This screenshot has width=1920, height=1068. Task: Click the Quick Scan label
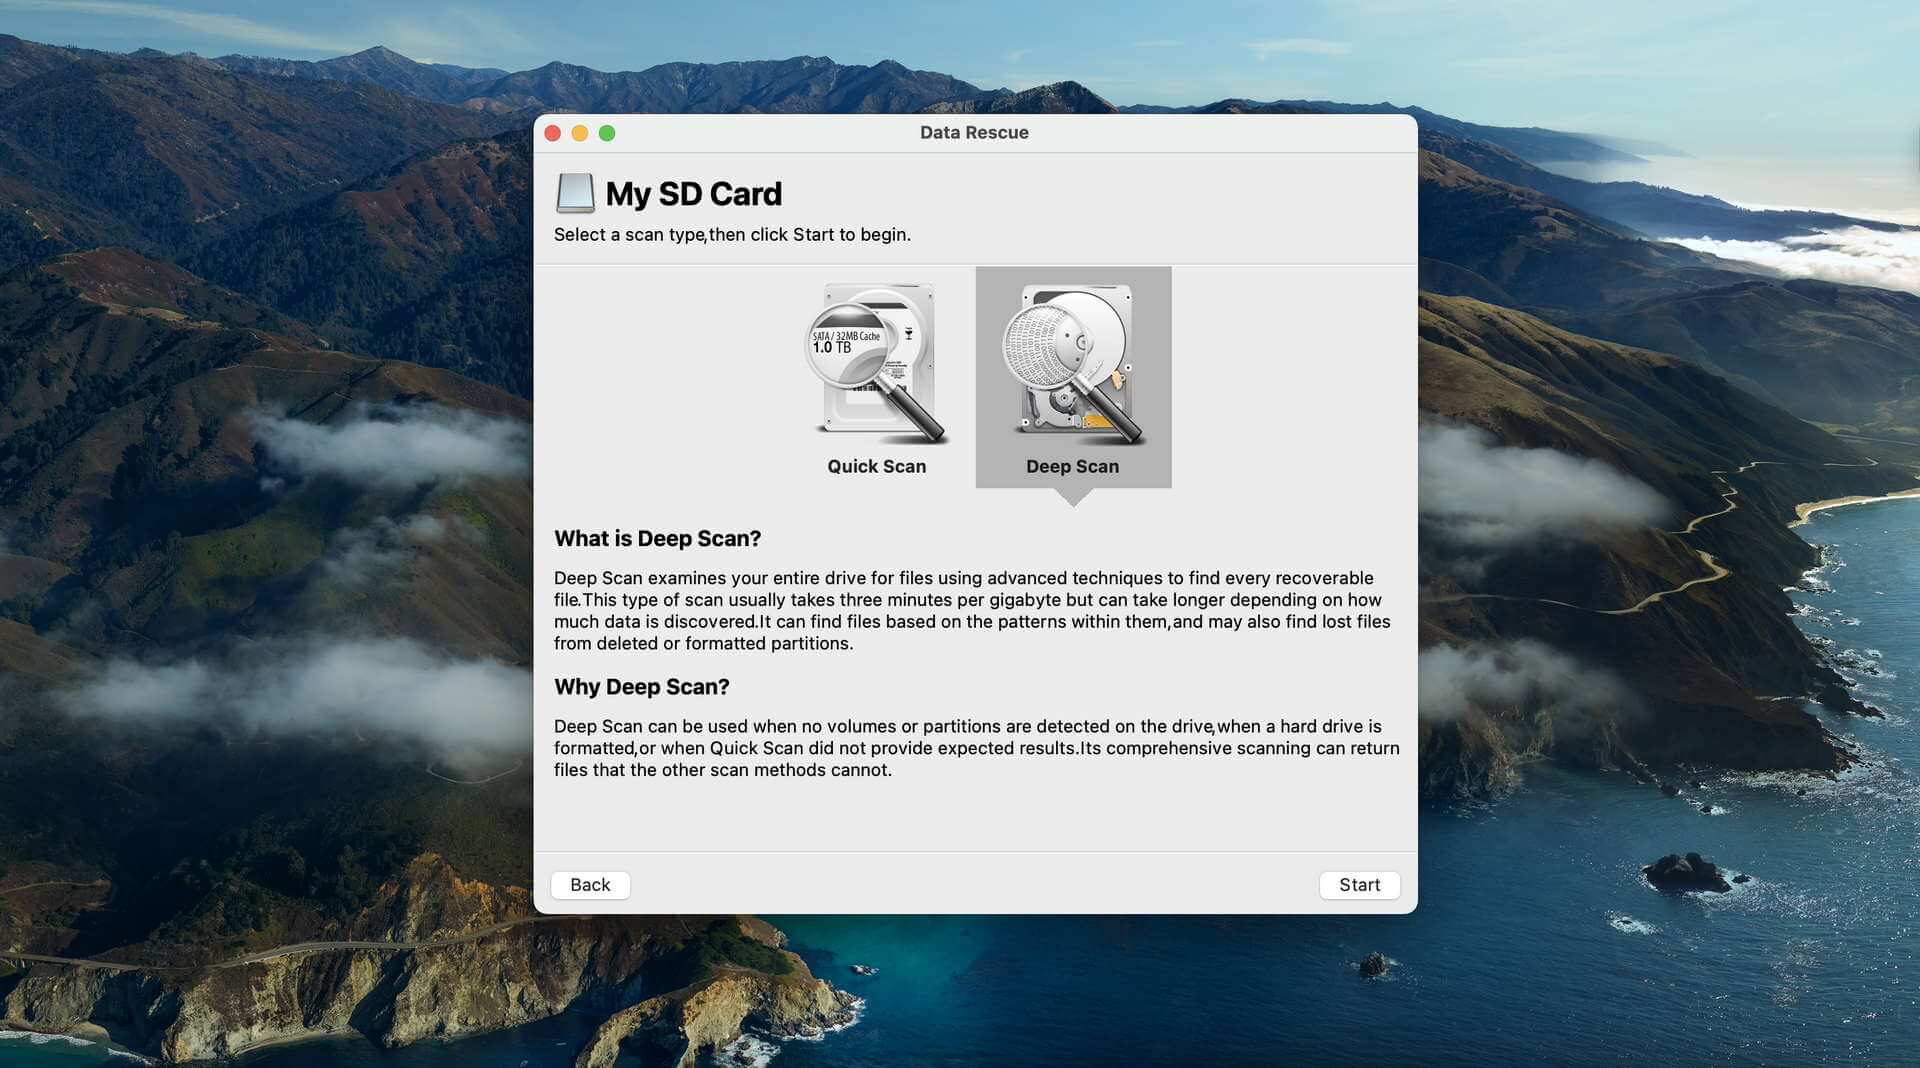pos(876,466)
